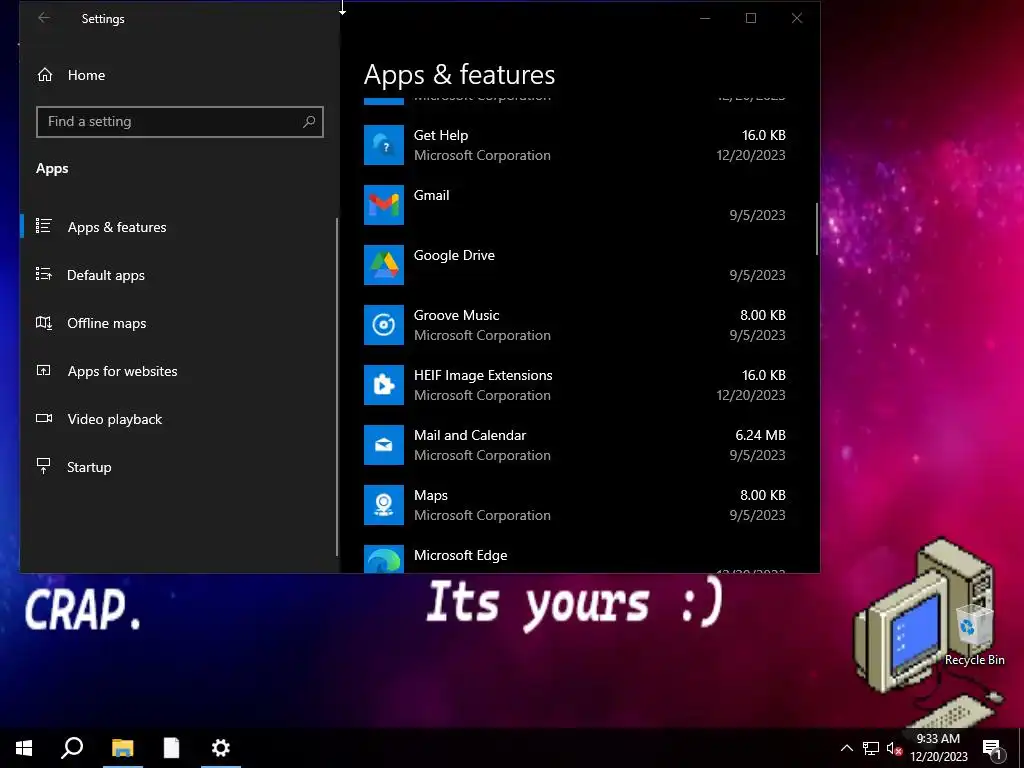Viewport: 1024px width, 768px height.
Task: Select the Mail and Calendar icon
Action: click(383, 445)
